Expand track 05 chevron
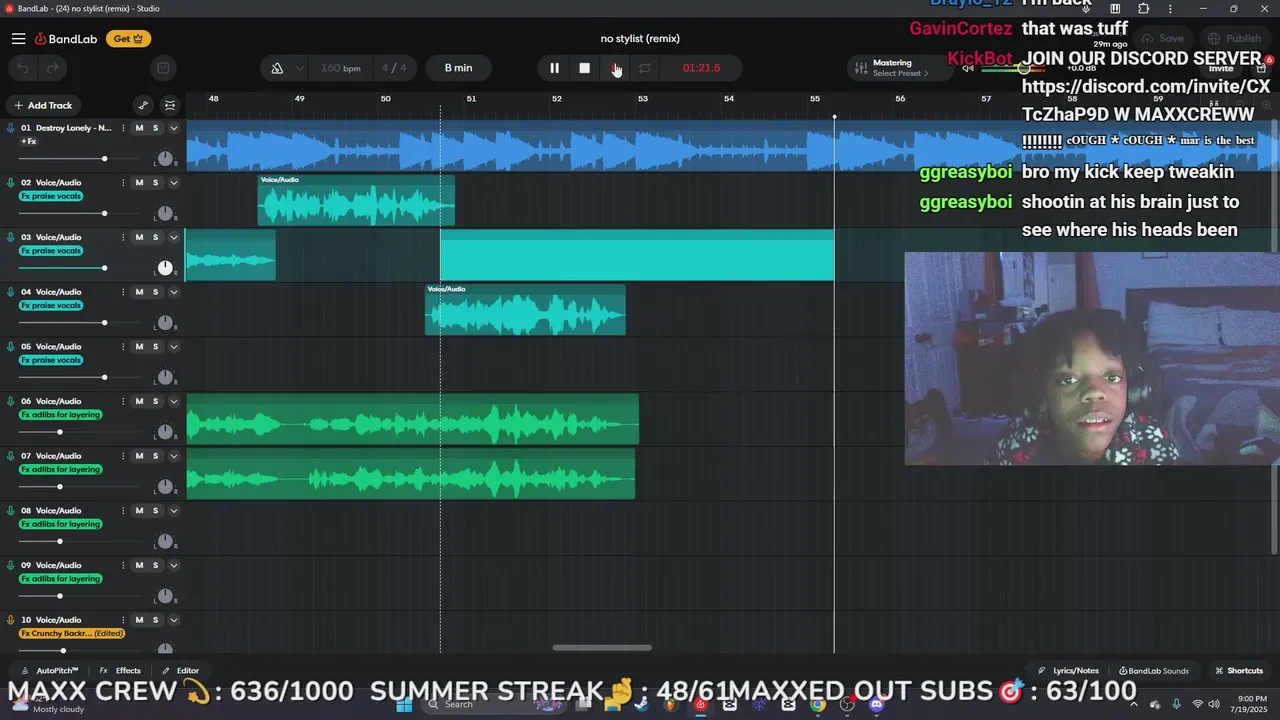 click(173, 347)
